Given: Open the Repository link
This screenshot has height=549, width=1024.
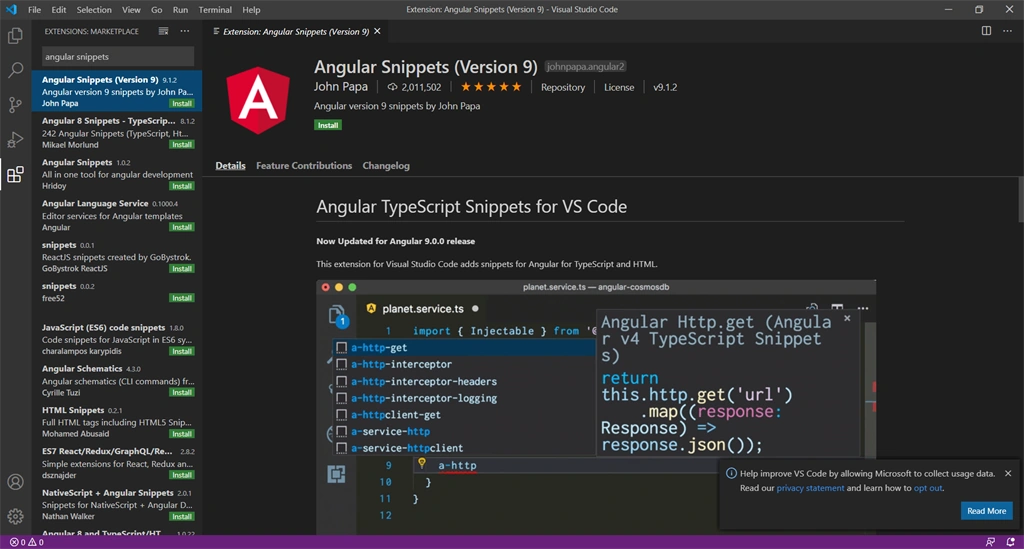Looking at the screenshot, I should (x=563, y=87).
